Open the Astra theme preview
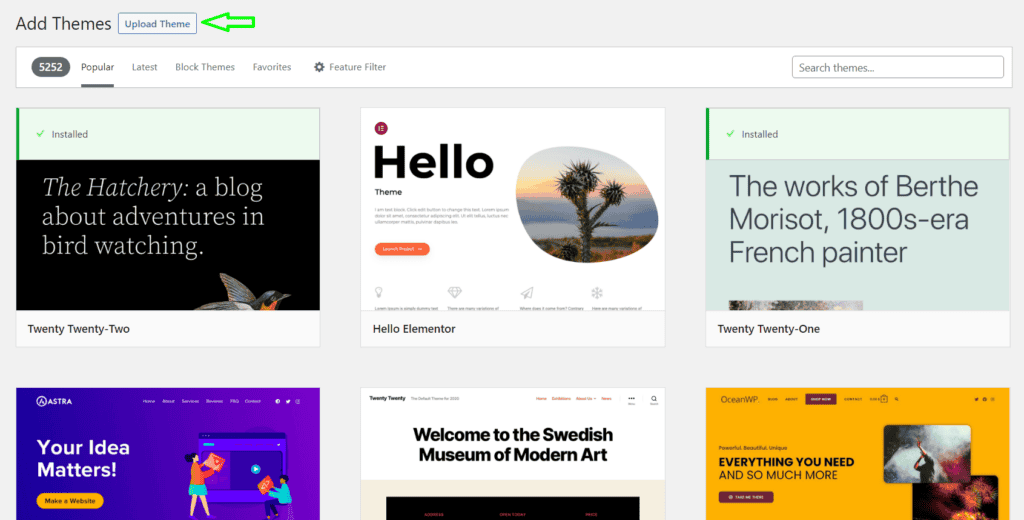Viewport: 1024px width, 520px height. (x=168, y=454)
